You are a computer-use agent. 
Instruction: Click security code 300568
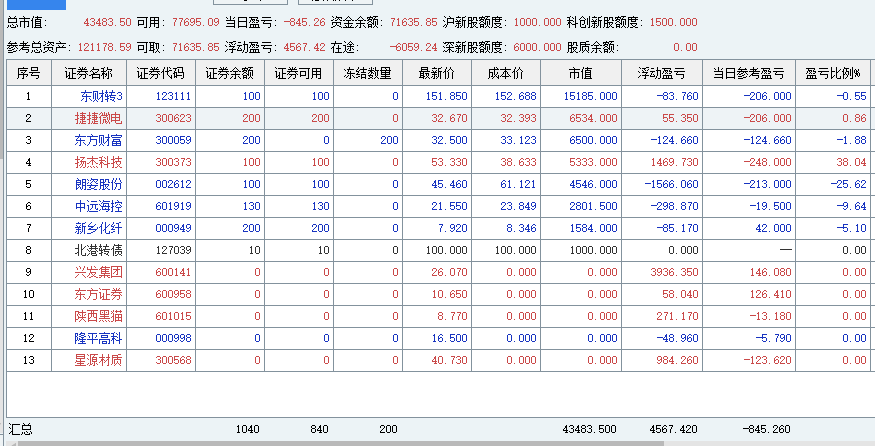(173, 360)
